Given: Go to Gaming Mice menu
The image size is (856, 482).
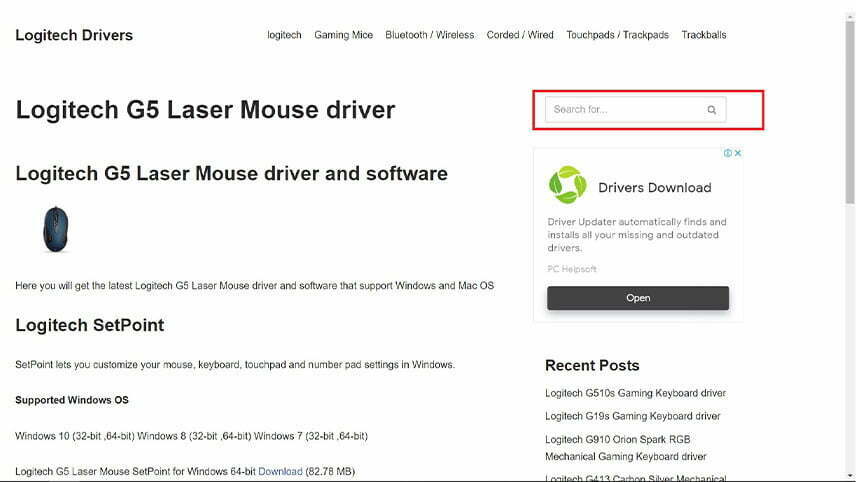Looking at the screenshot, I should tap(343, 35).
